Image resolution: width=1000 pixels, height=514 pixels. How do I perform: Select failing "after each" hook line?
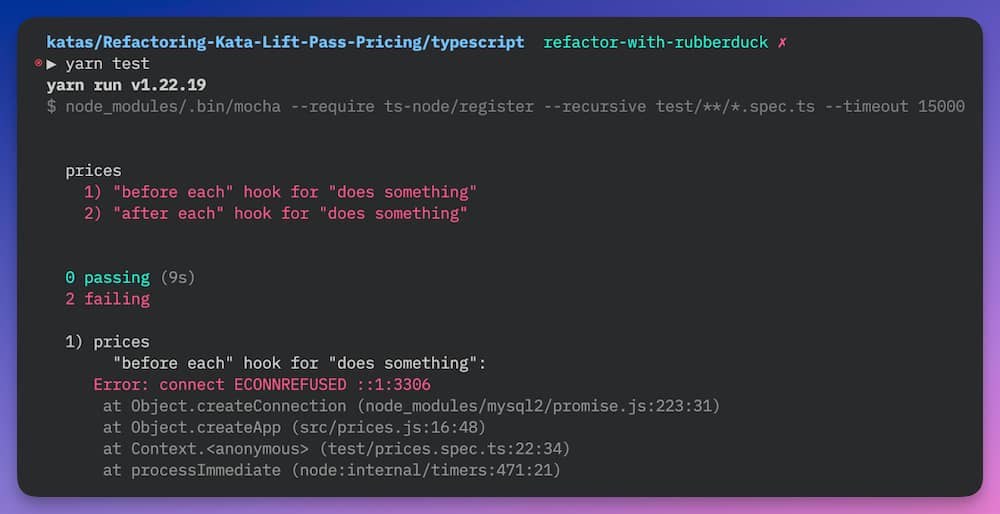click(276, 214)
